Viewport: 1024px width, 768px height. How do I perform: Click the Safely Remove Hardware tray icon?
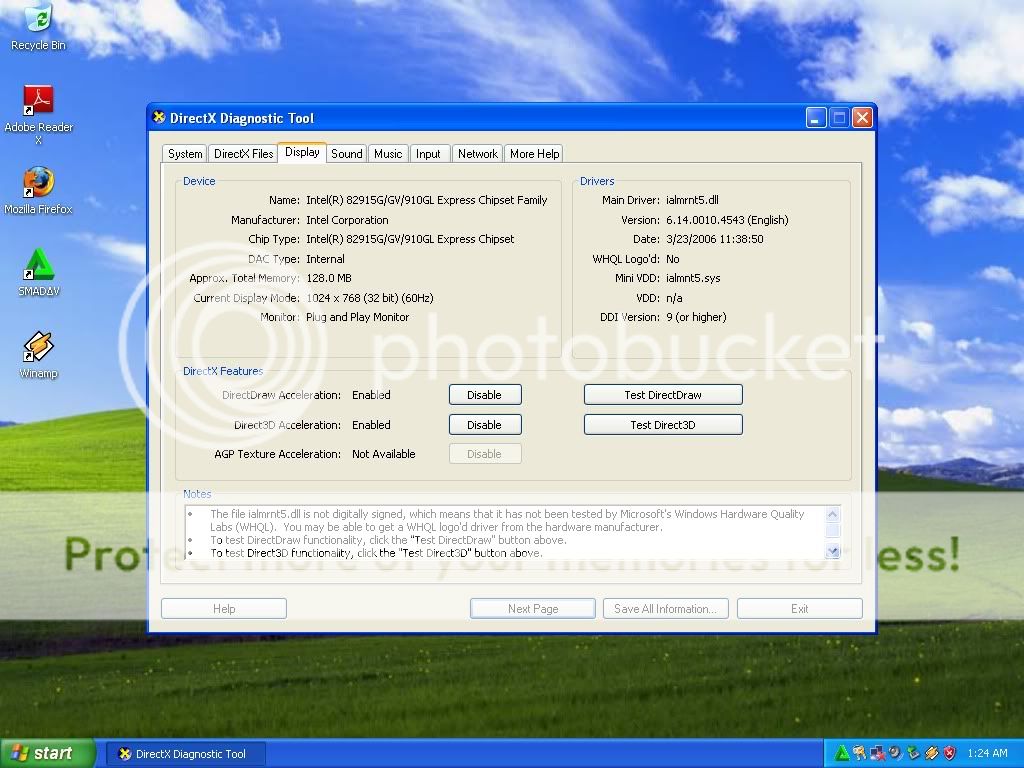coord(914,753)
